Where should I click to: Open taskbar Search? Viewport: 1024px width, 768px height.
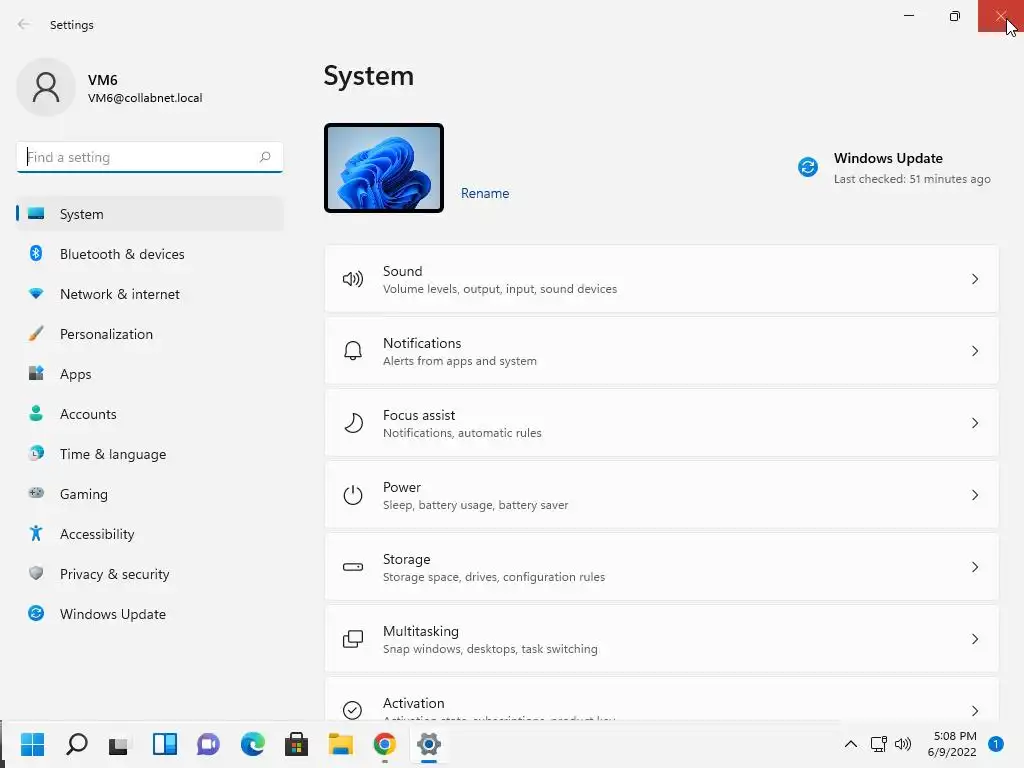(77, 744)
